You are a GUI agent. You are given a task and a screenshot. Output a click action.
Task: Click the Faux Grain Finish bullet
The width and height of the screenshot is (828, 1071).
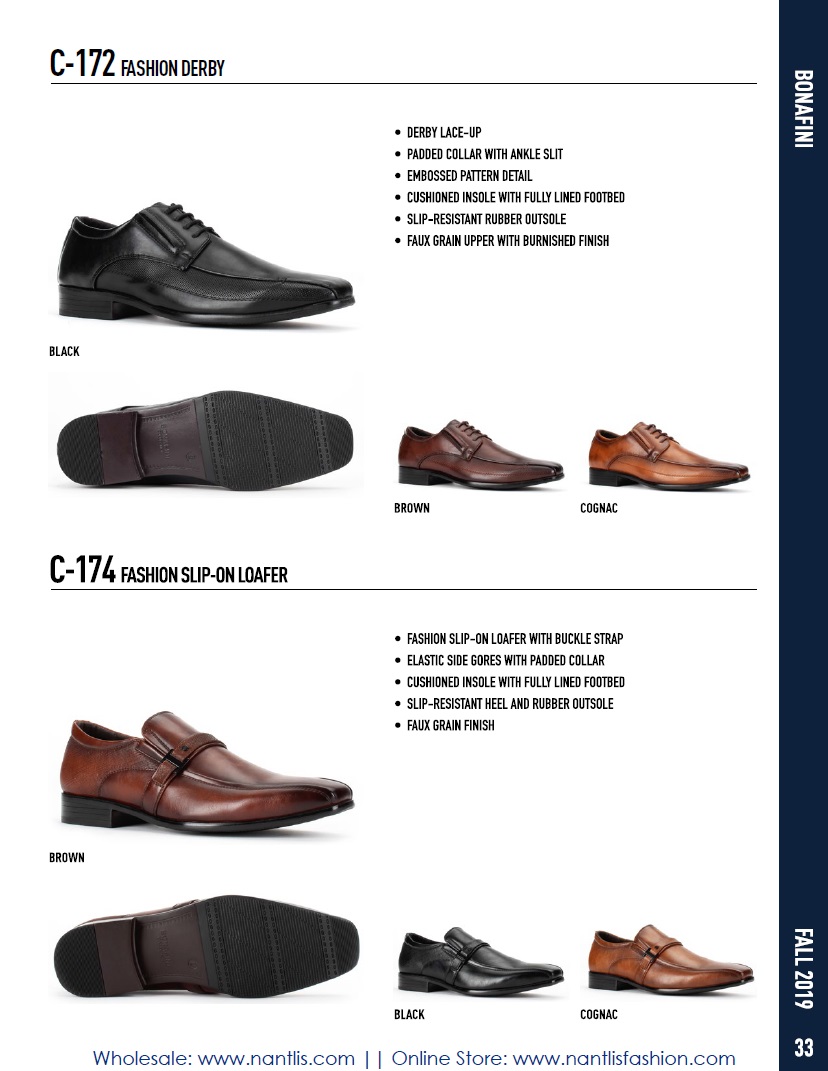[x=450, y=725]
